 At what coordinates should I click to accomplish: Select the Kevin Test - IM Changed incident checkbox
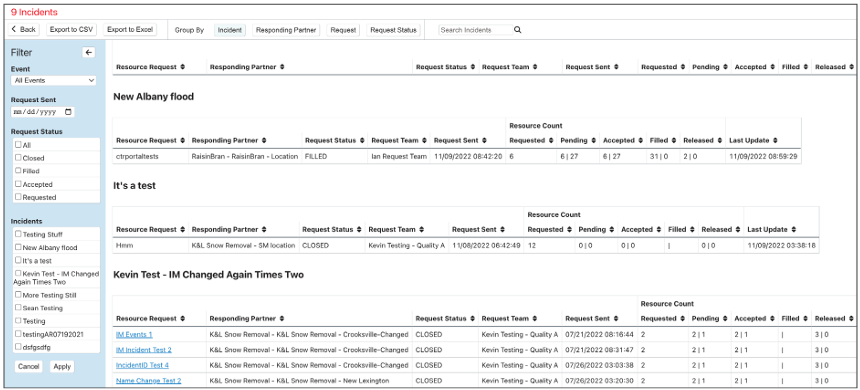point(18,273)
